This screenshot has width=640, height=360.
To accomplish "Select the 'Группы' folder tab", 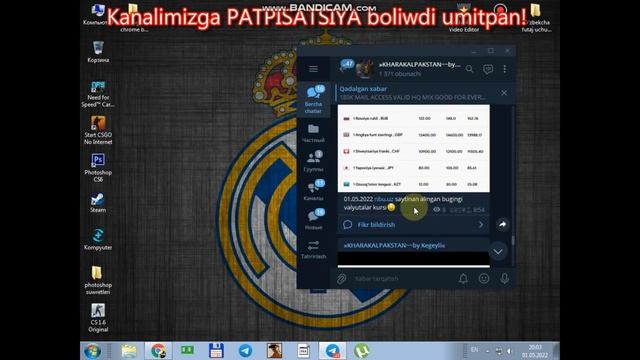I will click(313, 161).
